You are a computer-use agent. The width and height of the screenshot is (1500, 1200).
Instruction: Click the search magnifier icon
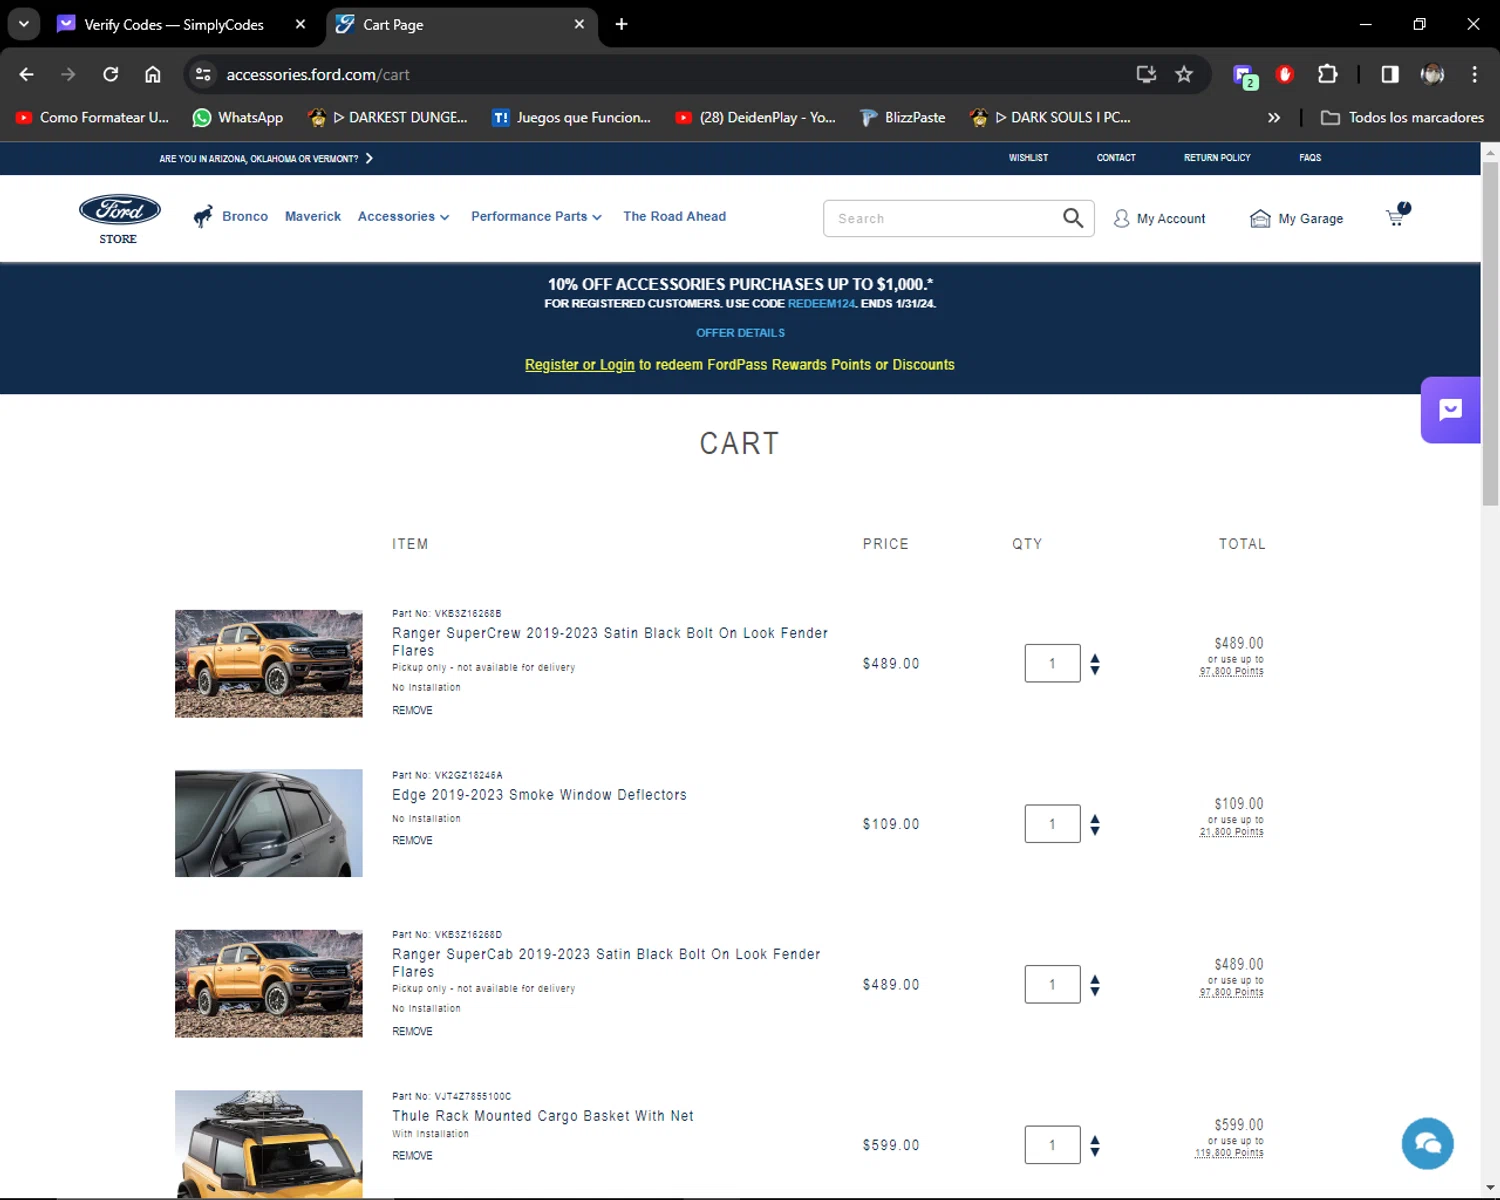click(1073, 218)
